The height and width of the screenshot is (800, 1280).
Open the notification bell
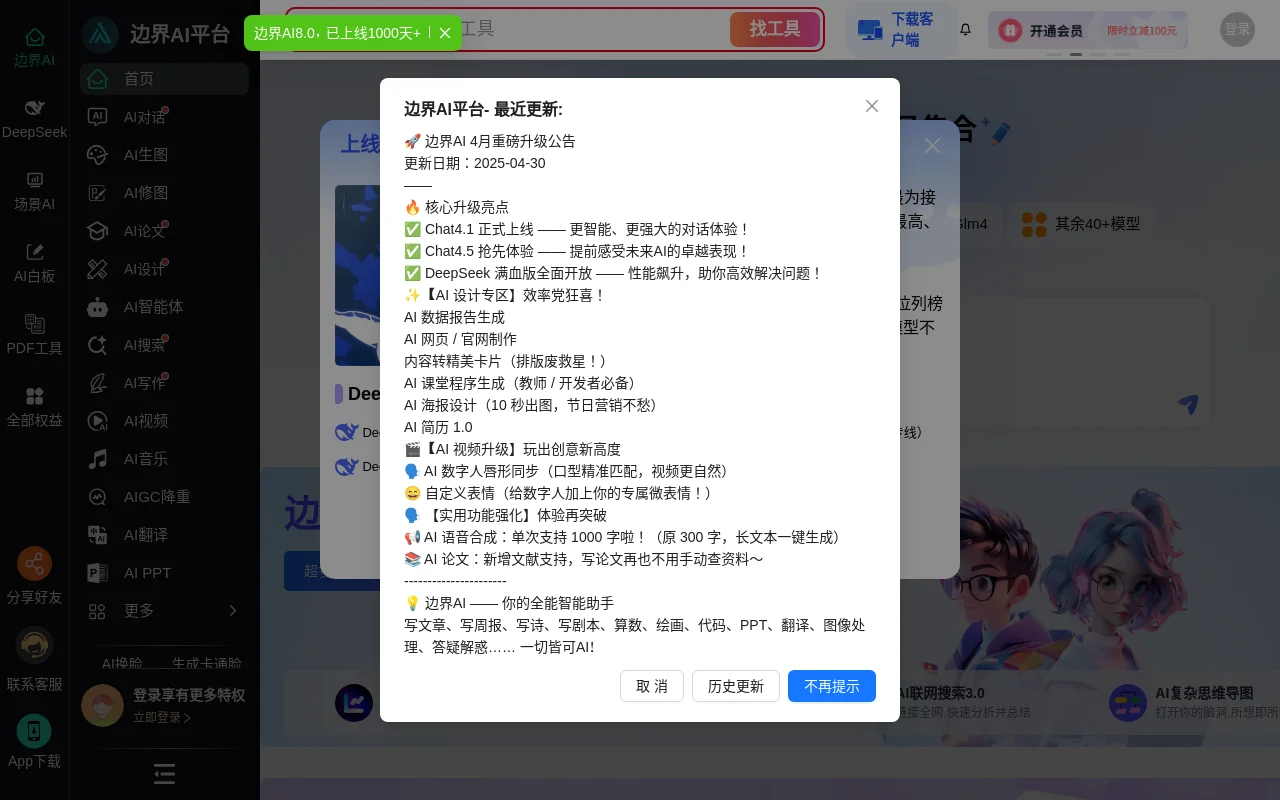964,30
